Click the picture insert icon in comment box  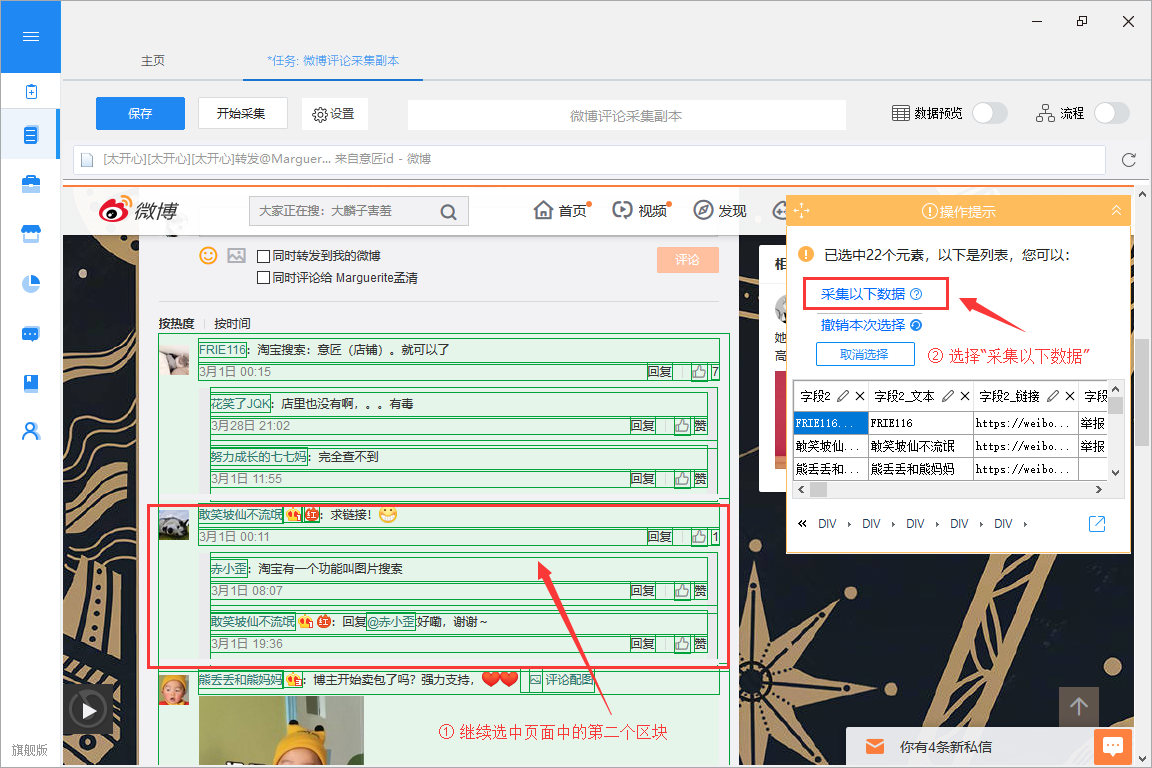point(237,256)
